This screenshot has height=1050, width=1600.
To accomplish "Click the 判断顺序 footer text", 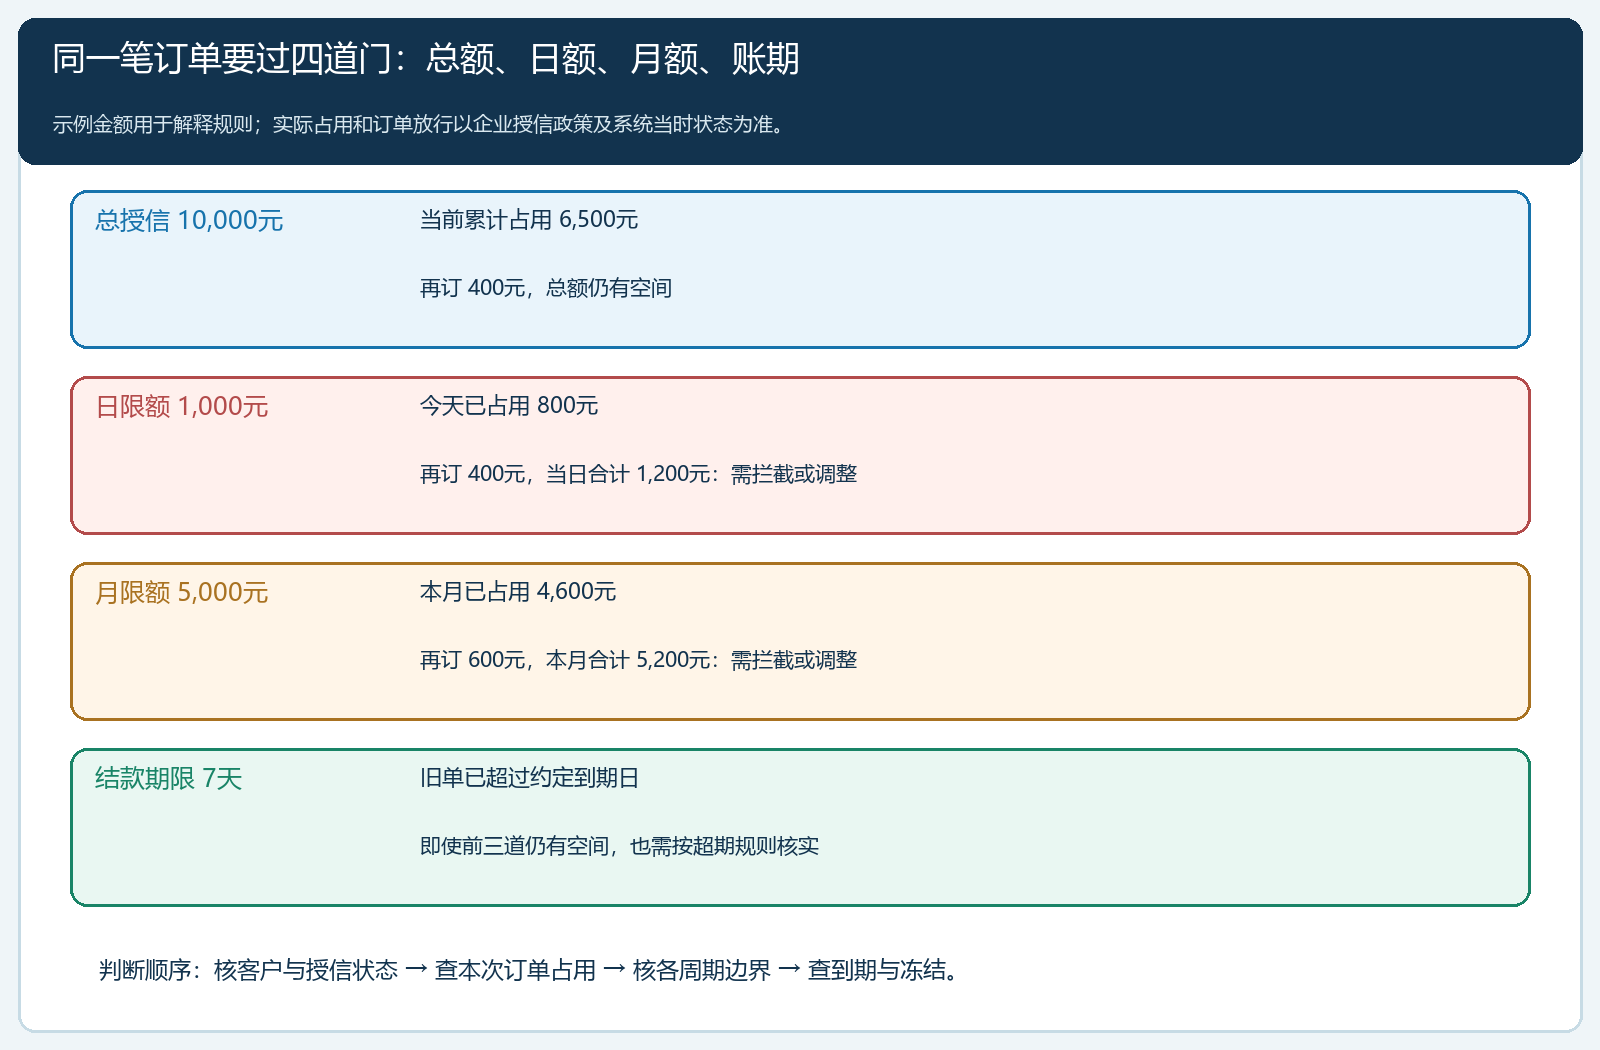I will point(530,970).
